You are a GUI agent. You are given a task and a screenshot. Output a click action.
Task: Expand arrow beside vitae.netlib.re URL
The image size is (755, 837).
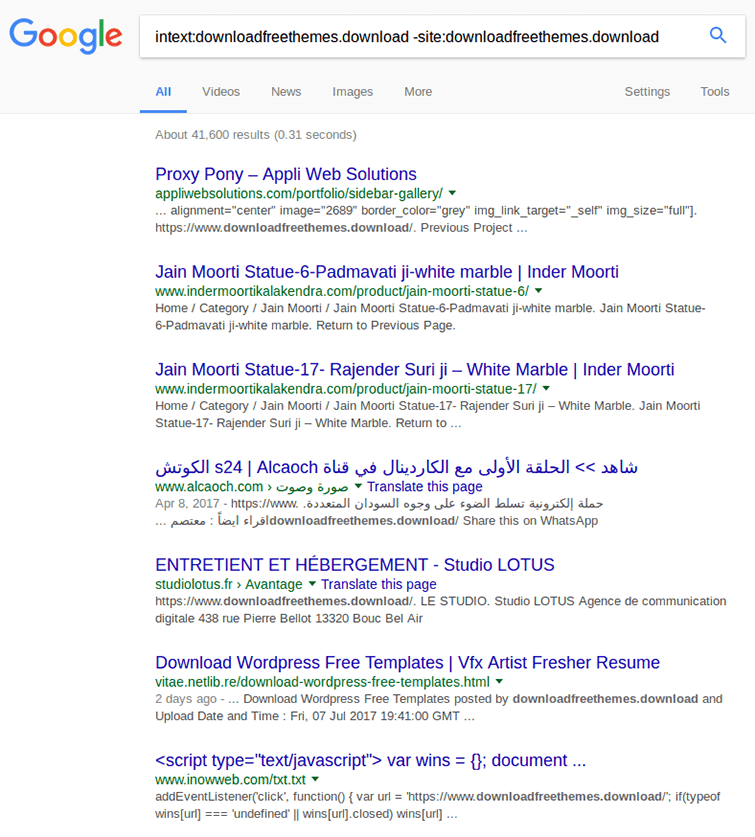[x=499, y=682]
